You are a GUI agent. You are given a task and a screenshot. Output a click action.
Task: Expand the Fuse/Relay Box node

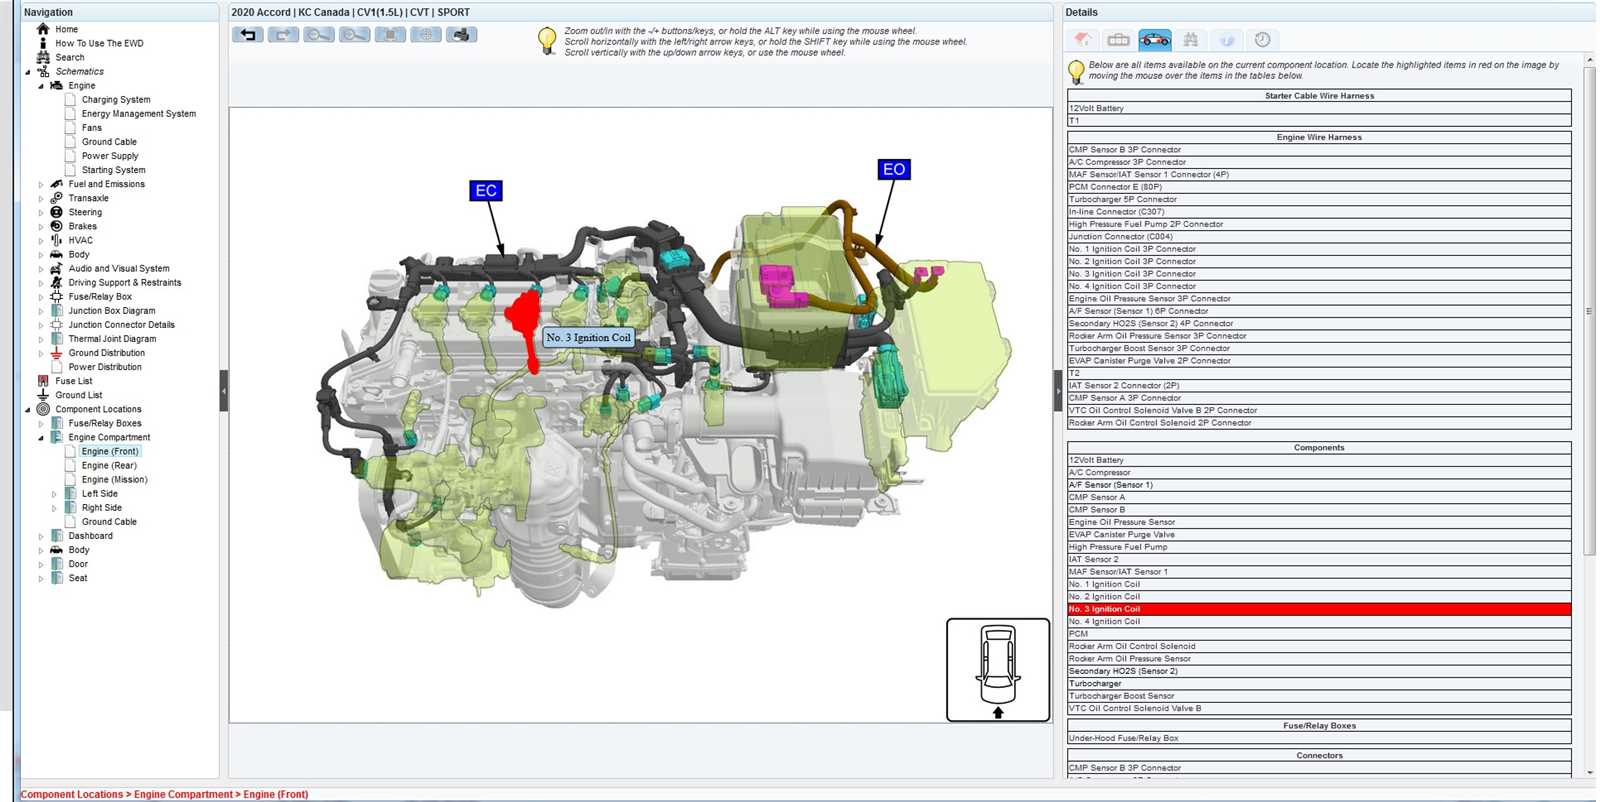(41, 297)
